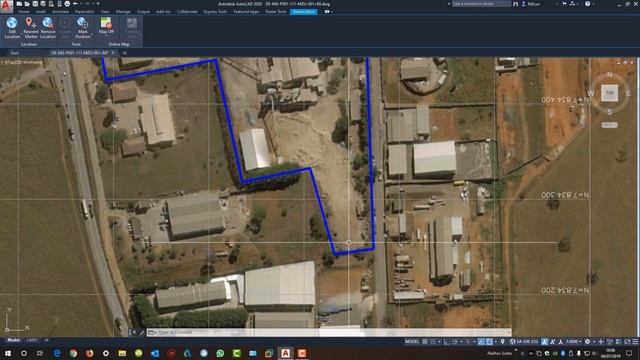Screen dimensions: 640x360
Task: Click the SA-SIR-23S coordinate system status entry
Action: (x=524, y=342)
